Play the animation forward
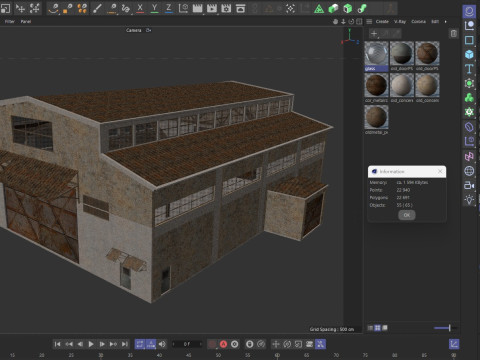Viewport: 480px width, 360px height. pos(91,344)
